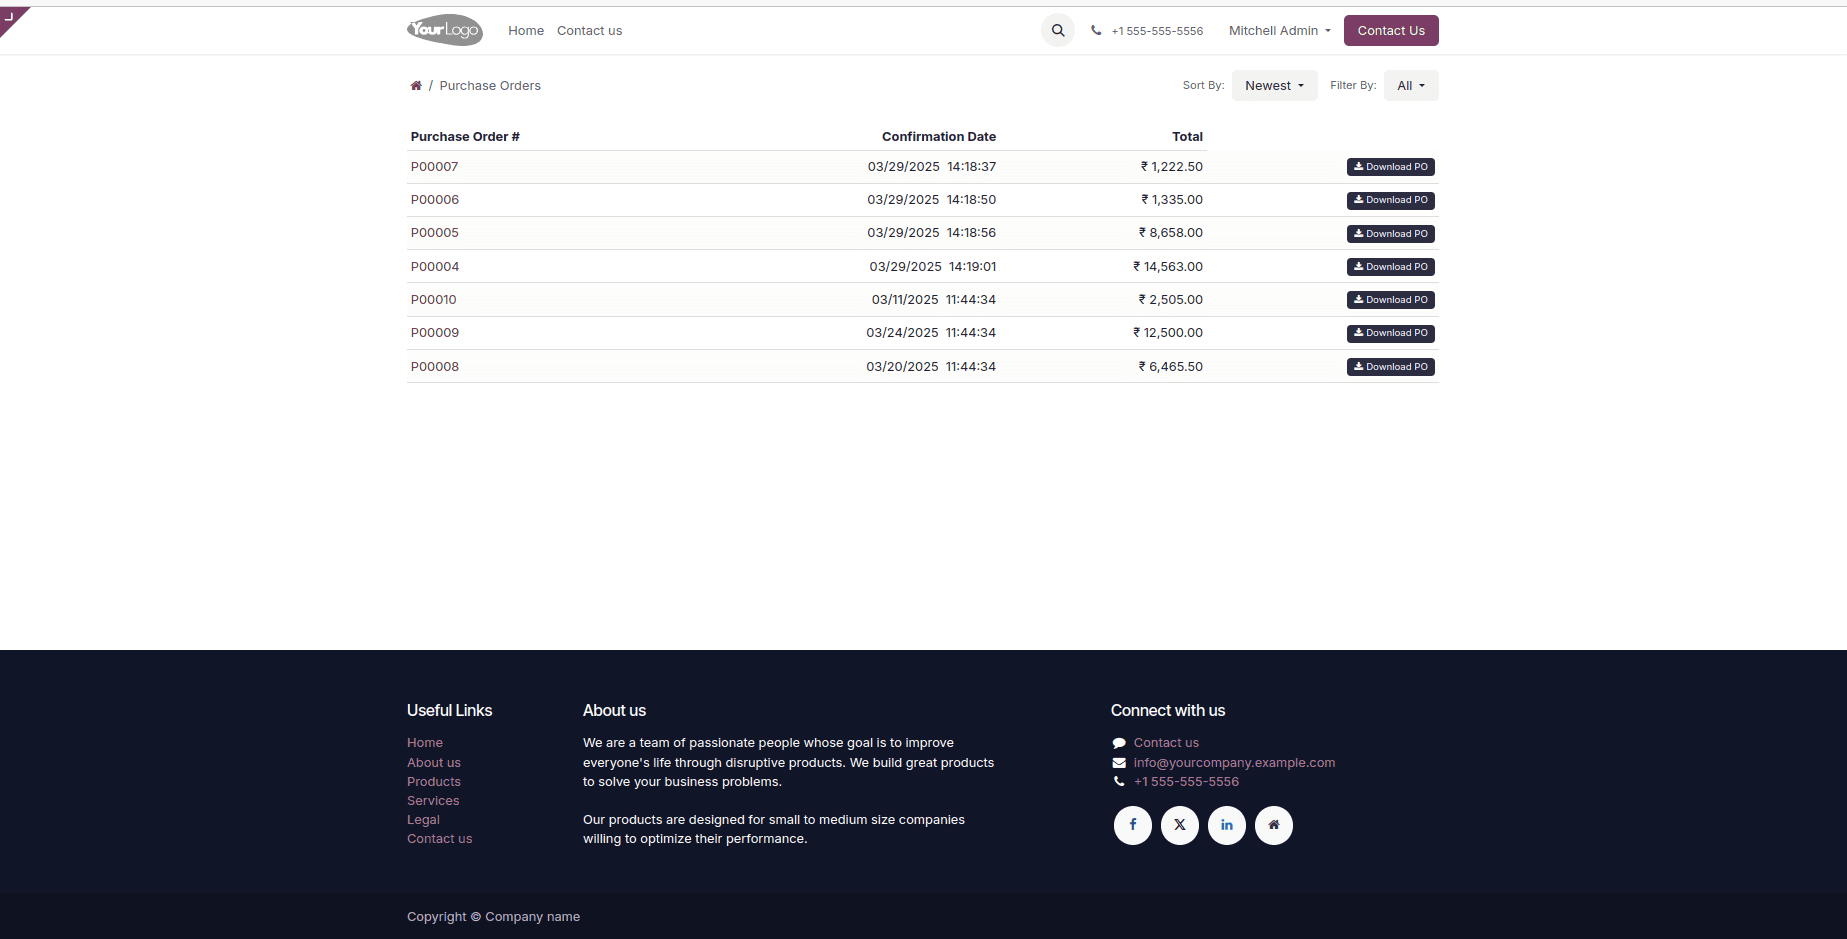Open purchase order P00010

(433, 300)
